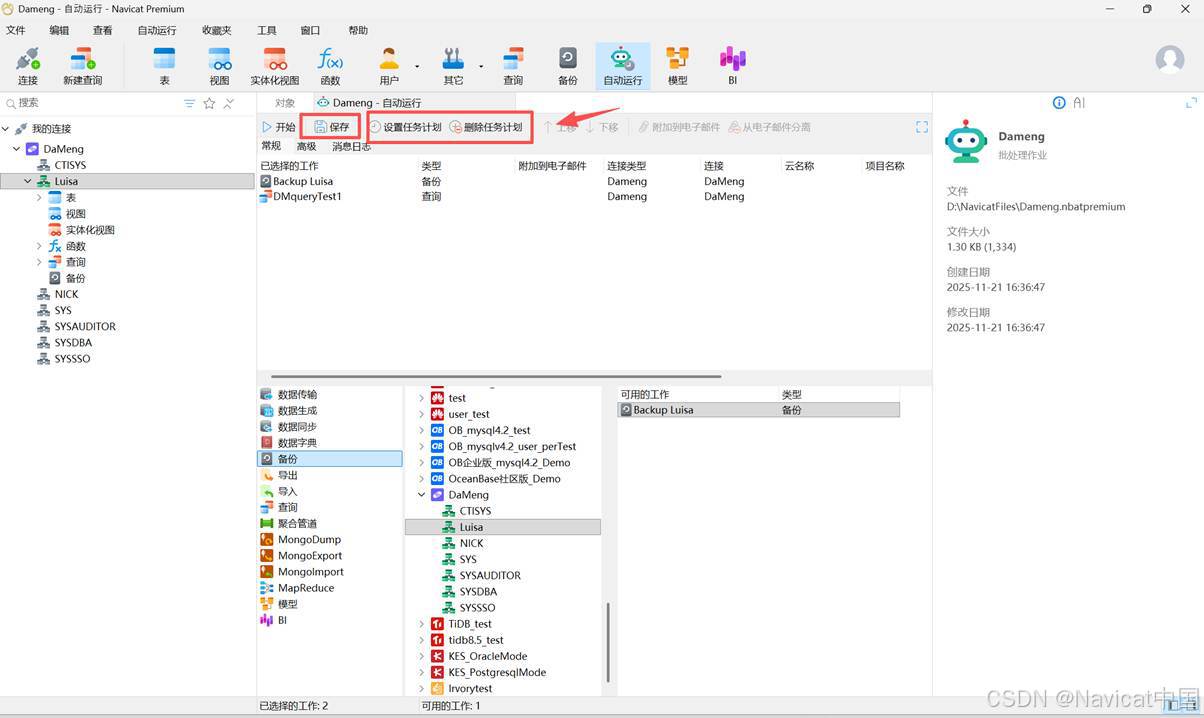Viewport: 1204px width, 718px height.
Task: Click the collapse icon beside the star
Action: (229, 103)
